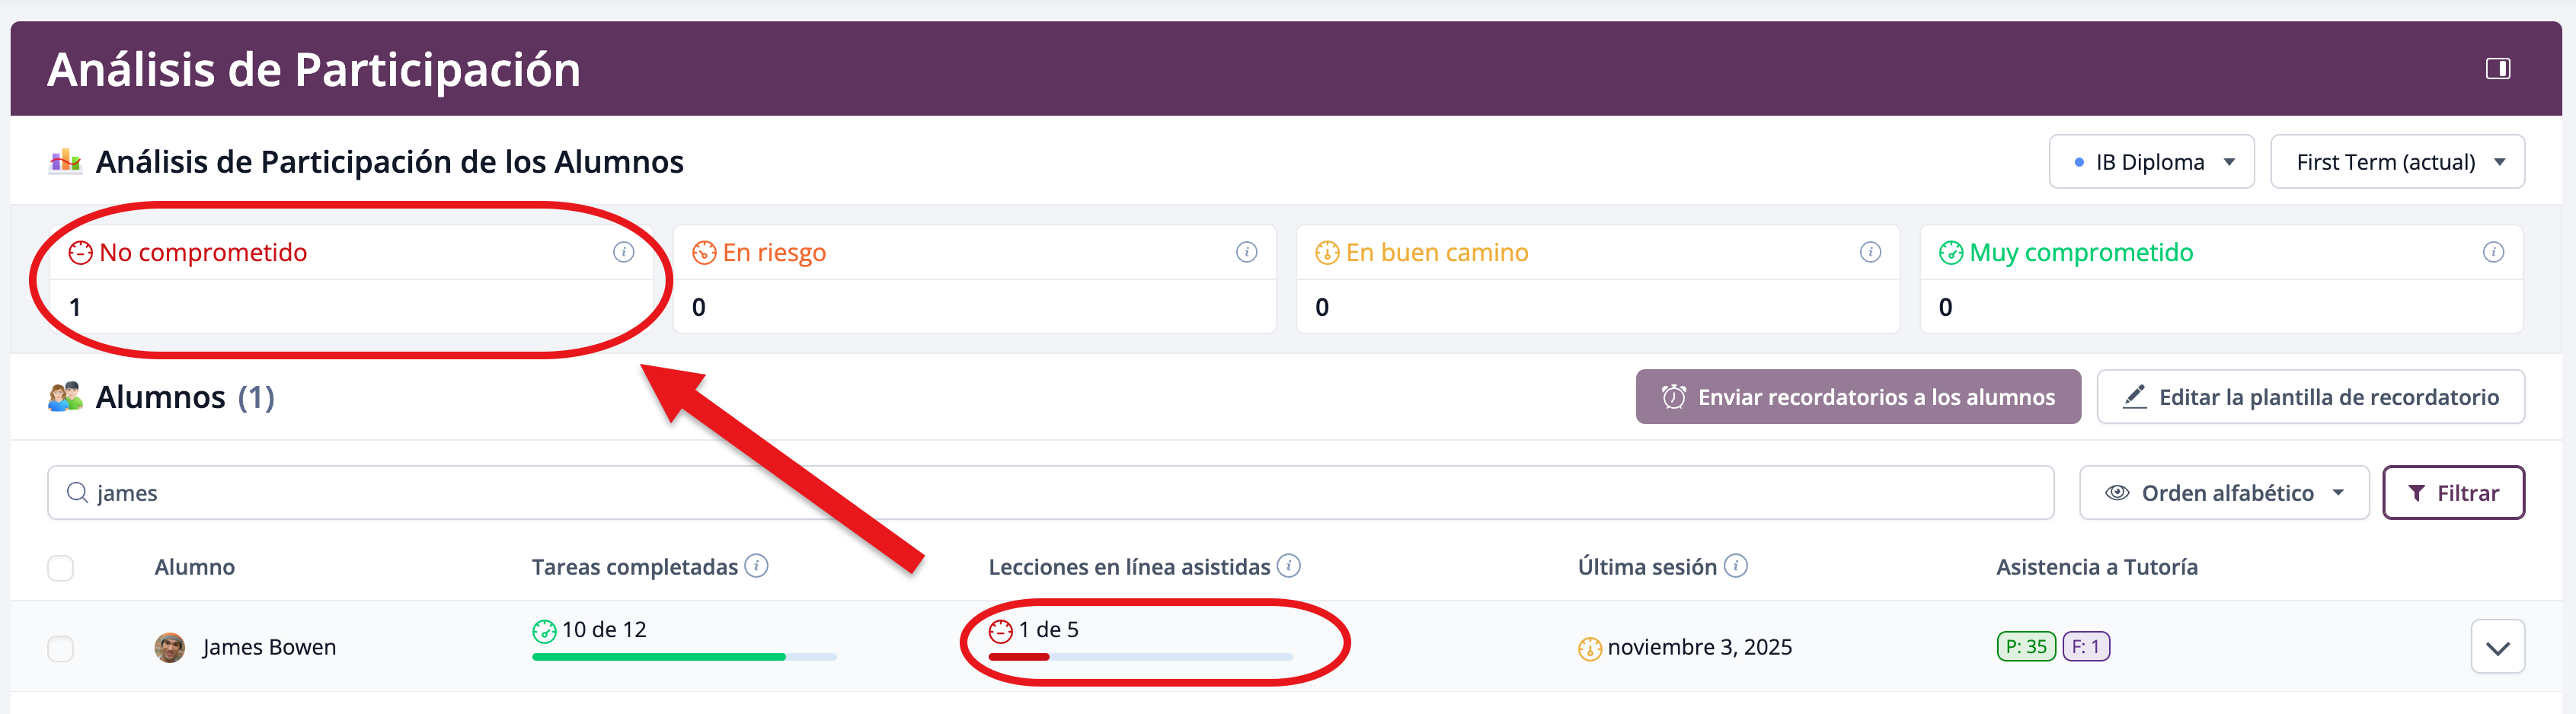Click the Tareas completadas progress bar

click(x=684, y=657)
